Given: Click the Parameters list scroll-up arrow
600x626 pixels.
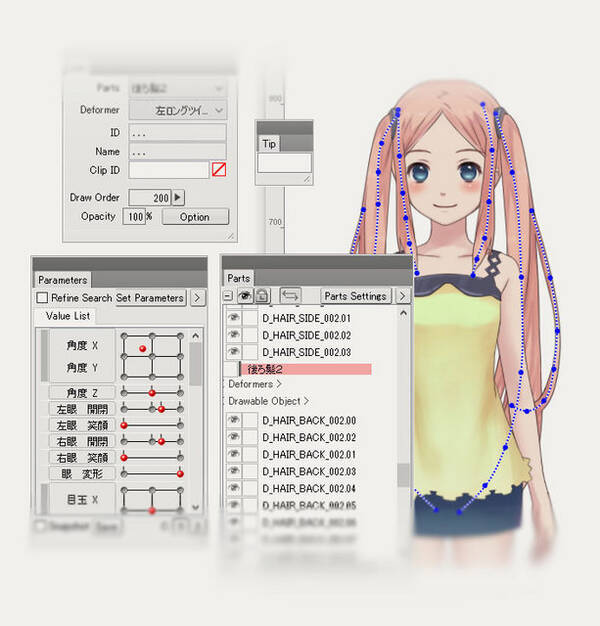Looking at the screenshot, I should coord(195,336).
